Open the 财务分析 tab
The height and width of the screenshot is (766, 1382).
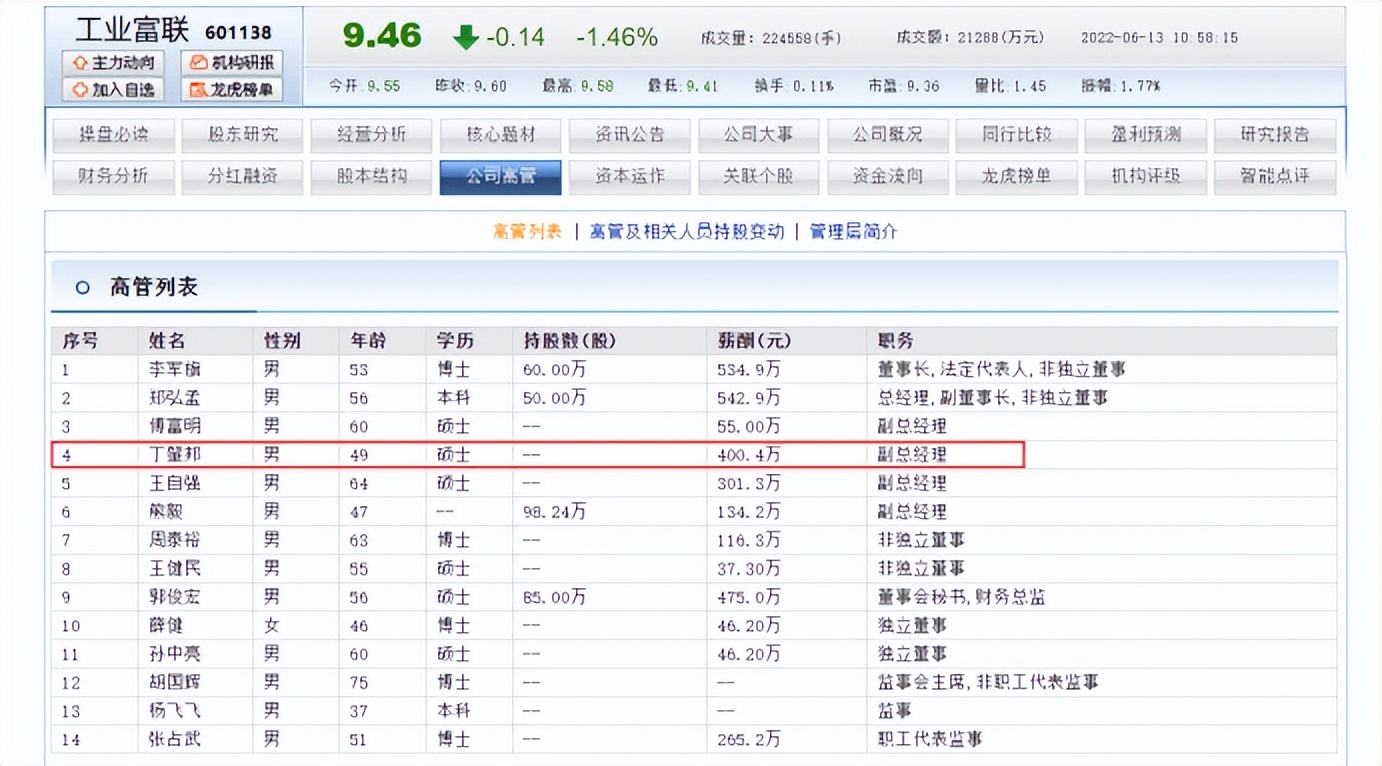click(x=113, y=177)
